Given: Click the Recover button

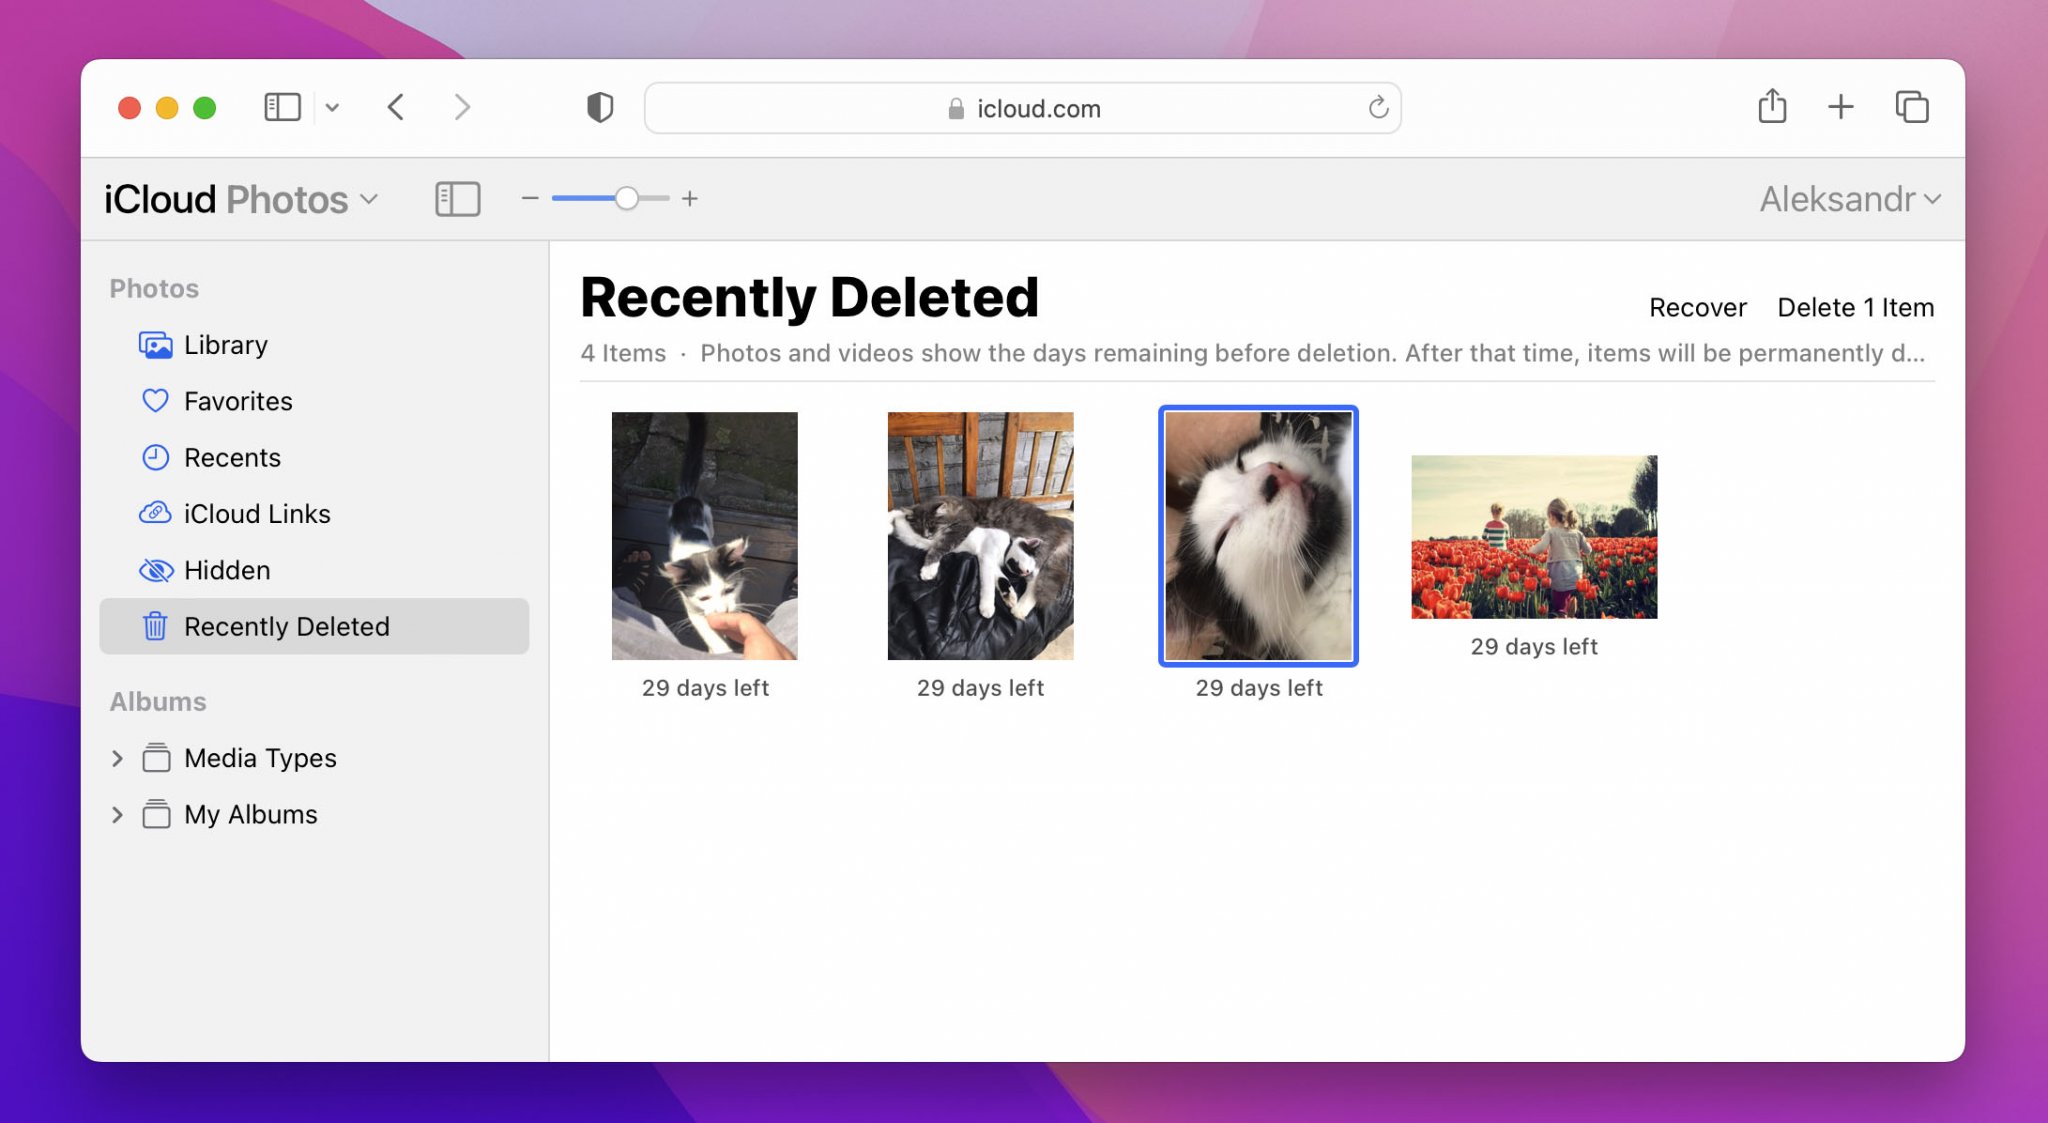Looking at the screenshot, I should (x=1697, y=307).
